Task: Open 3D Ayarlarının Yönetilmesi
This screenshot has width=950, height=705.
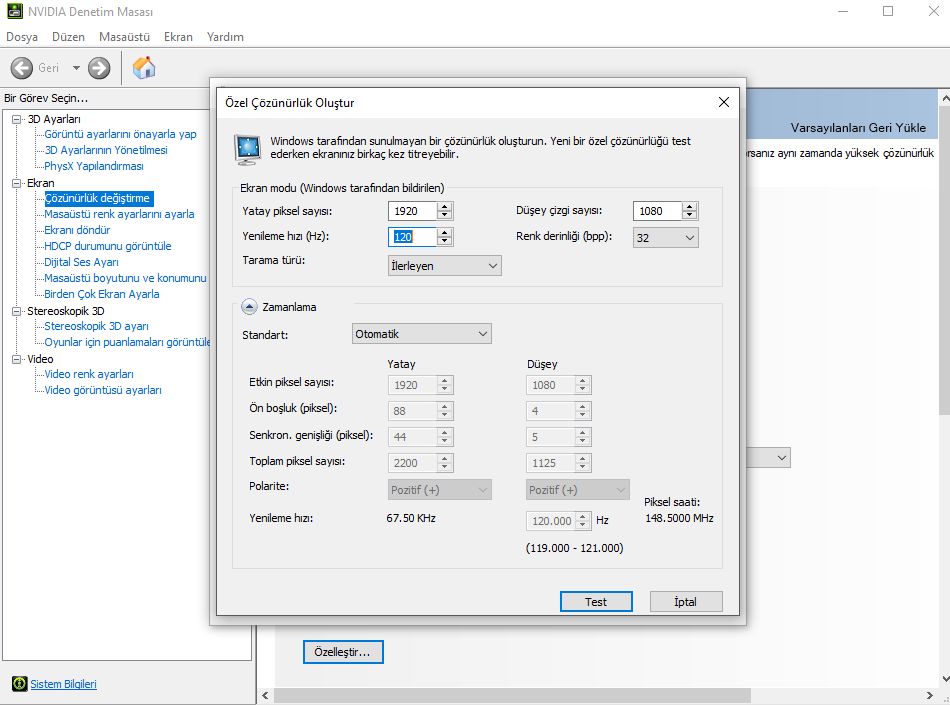Action: tap(105, 150)
